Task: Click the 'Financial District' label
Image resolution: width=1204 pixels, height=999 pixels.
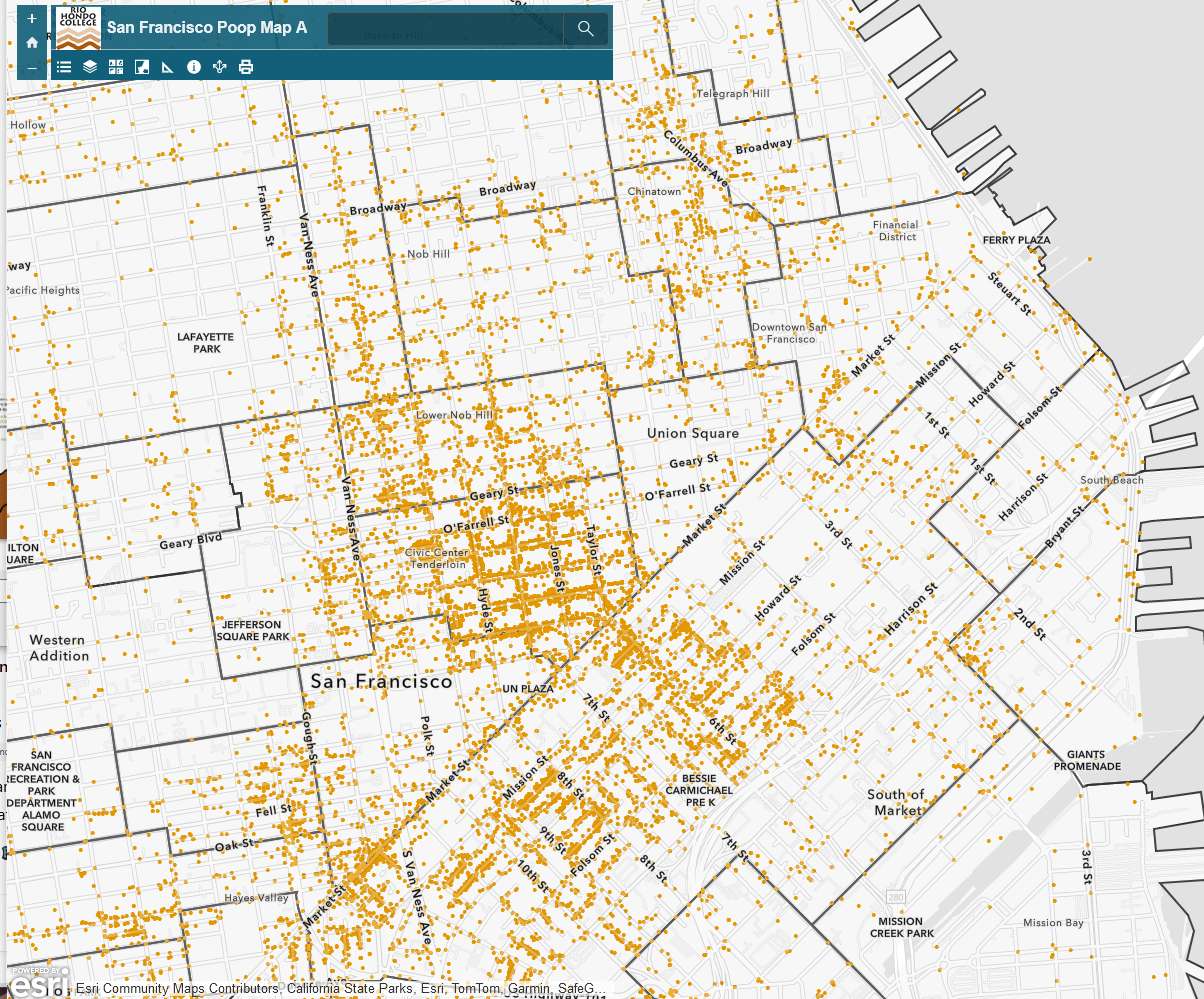Action: pyautogui.click(x=897, y=231)
